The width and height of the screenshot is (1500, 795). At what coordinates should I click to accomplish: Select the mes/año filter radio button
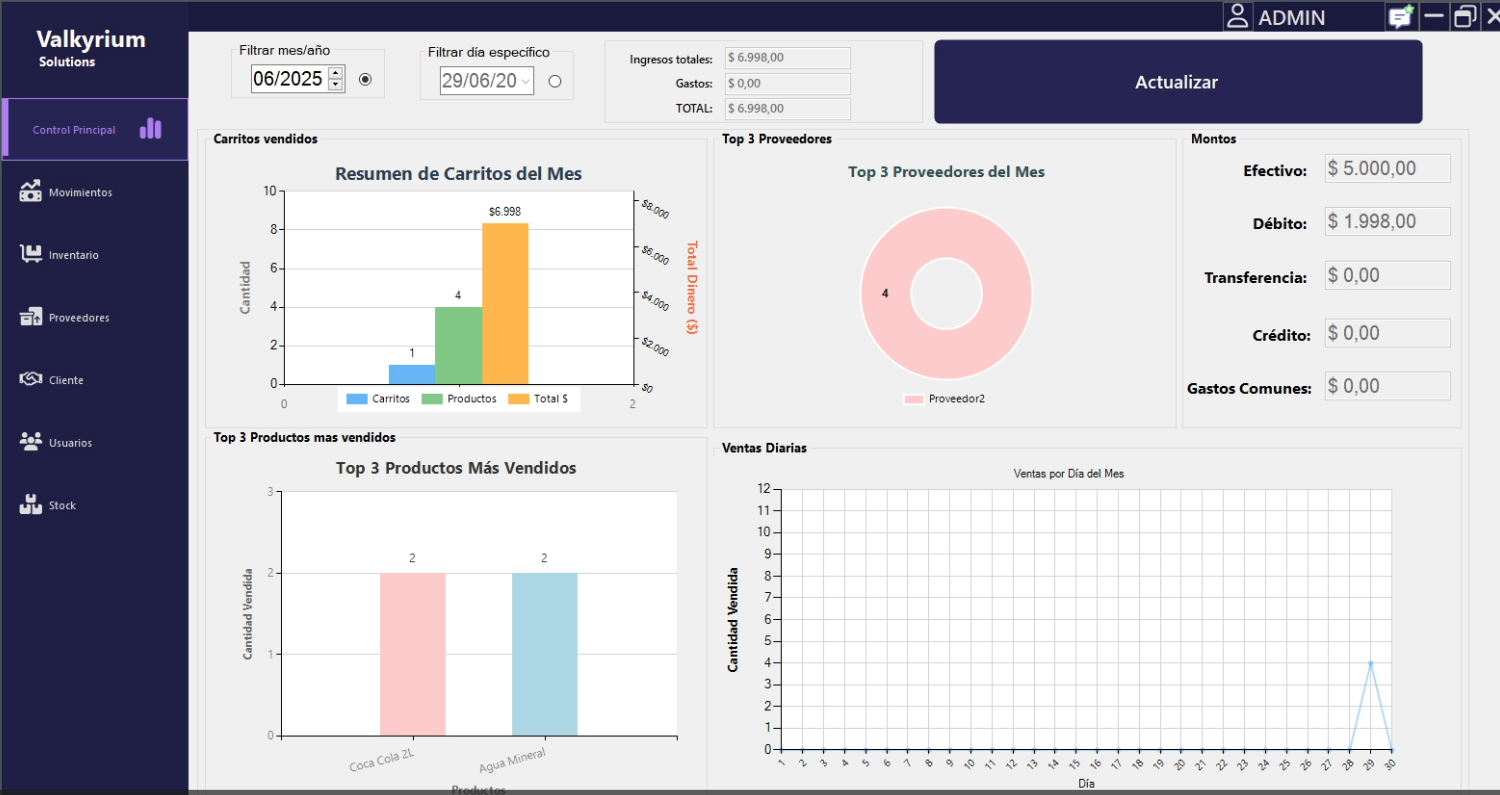point(365,79)
